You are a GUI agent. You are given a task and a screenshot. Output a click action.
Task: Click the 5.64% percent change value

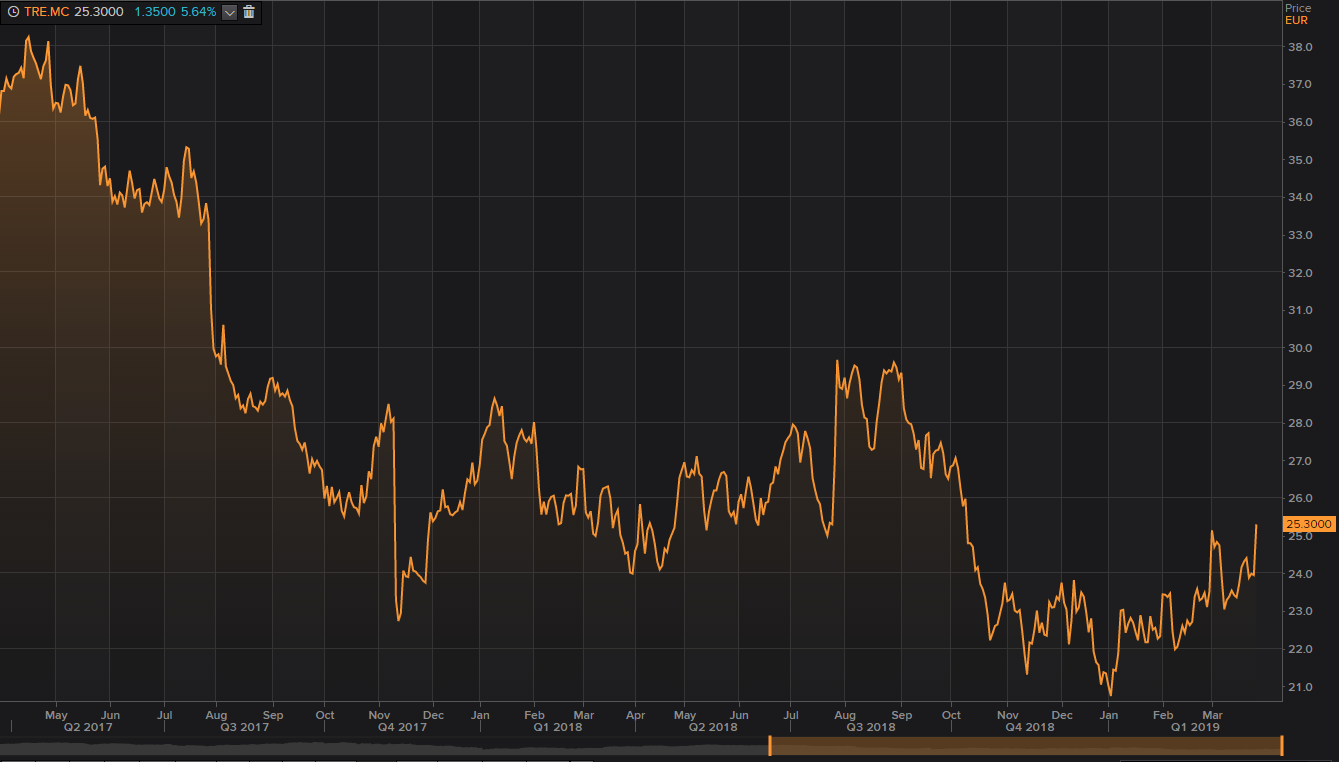point(198,12)
